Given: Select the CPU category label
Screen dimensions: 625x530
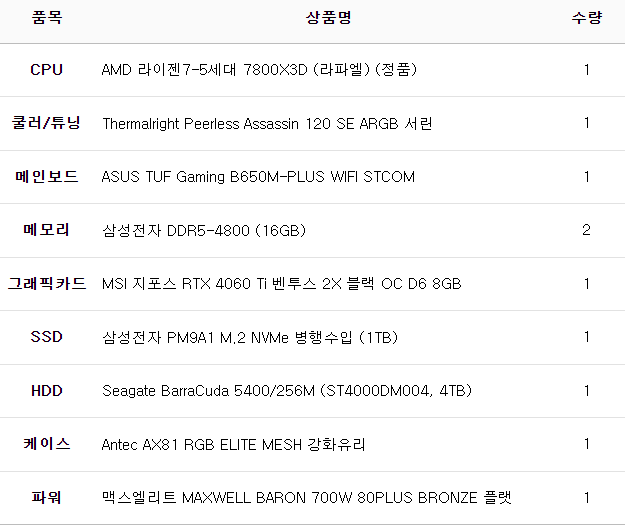Looking at the screenshot, I should coord(46,70).
